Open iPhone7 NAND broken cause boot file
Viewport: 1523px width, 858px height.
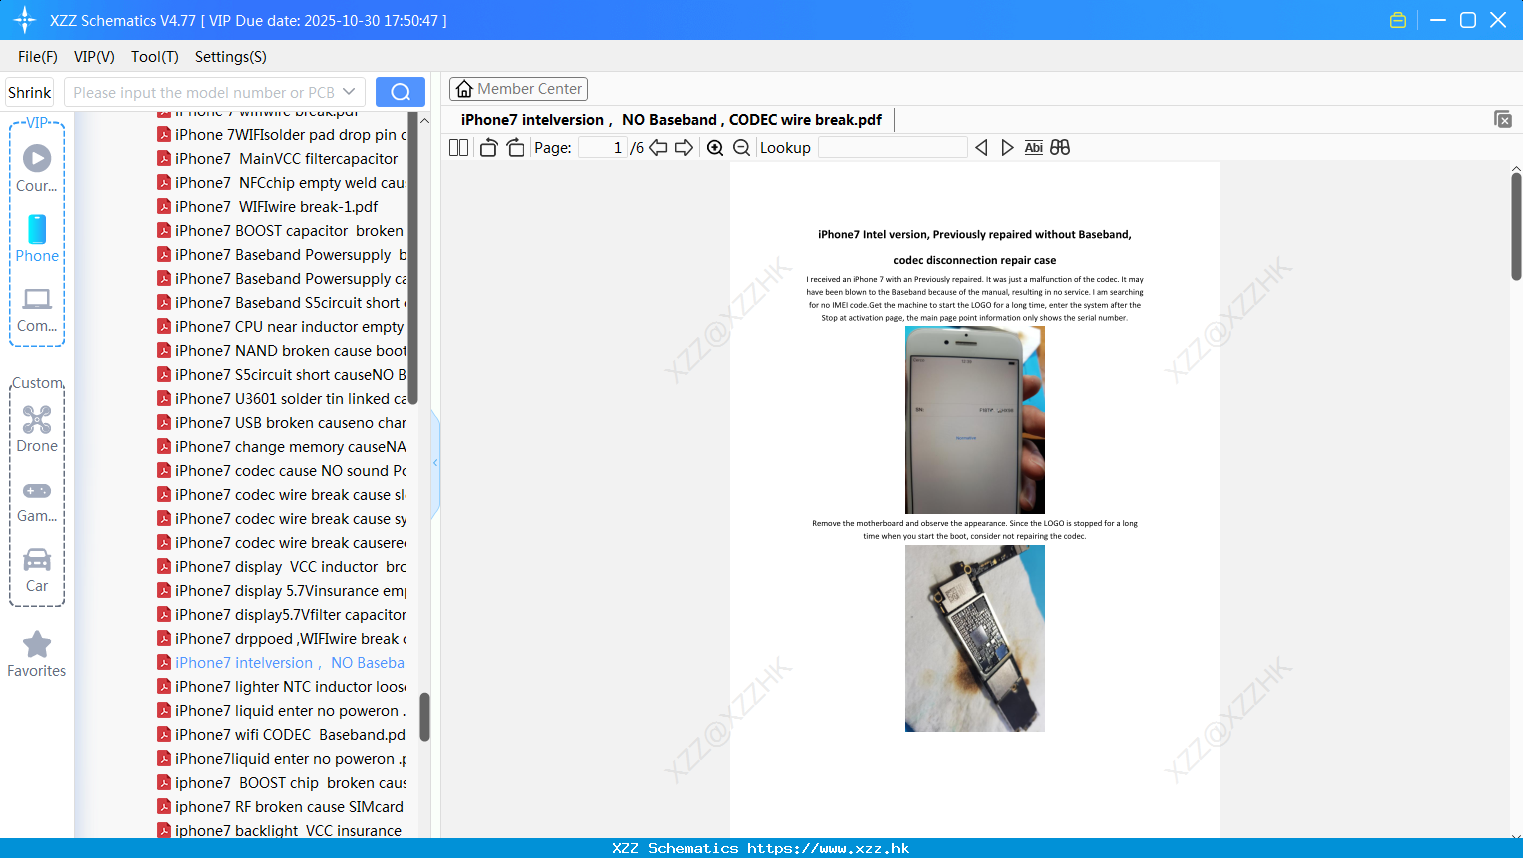coord(281,351)
